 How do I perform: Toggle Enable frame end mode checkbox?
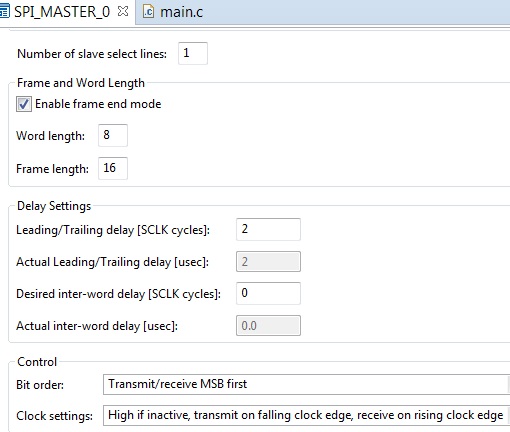pyautogui.click(x=24, y=104)
